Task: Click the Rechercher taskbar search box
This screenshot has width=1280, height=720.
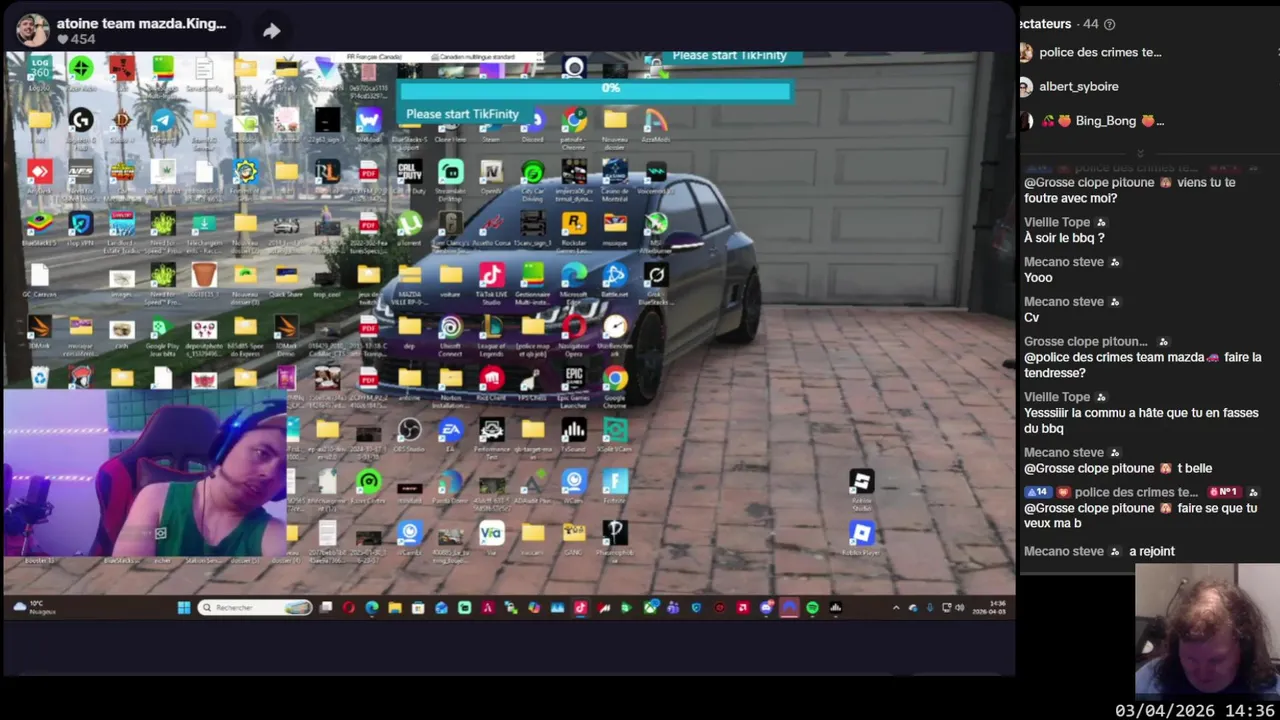Action: (x=256, y=607)
